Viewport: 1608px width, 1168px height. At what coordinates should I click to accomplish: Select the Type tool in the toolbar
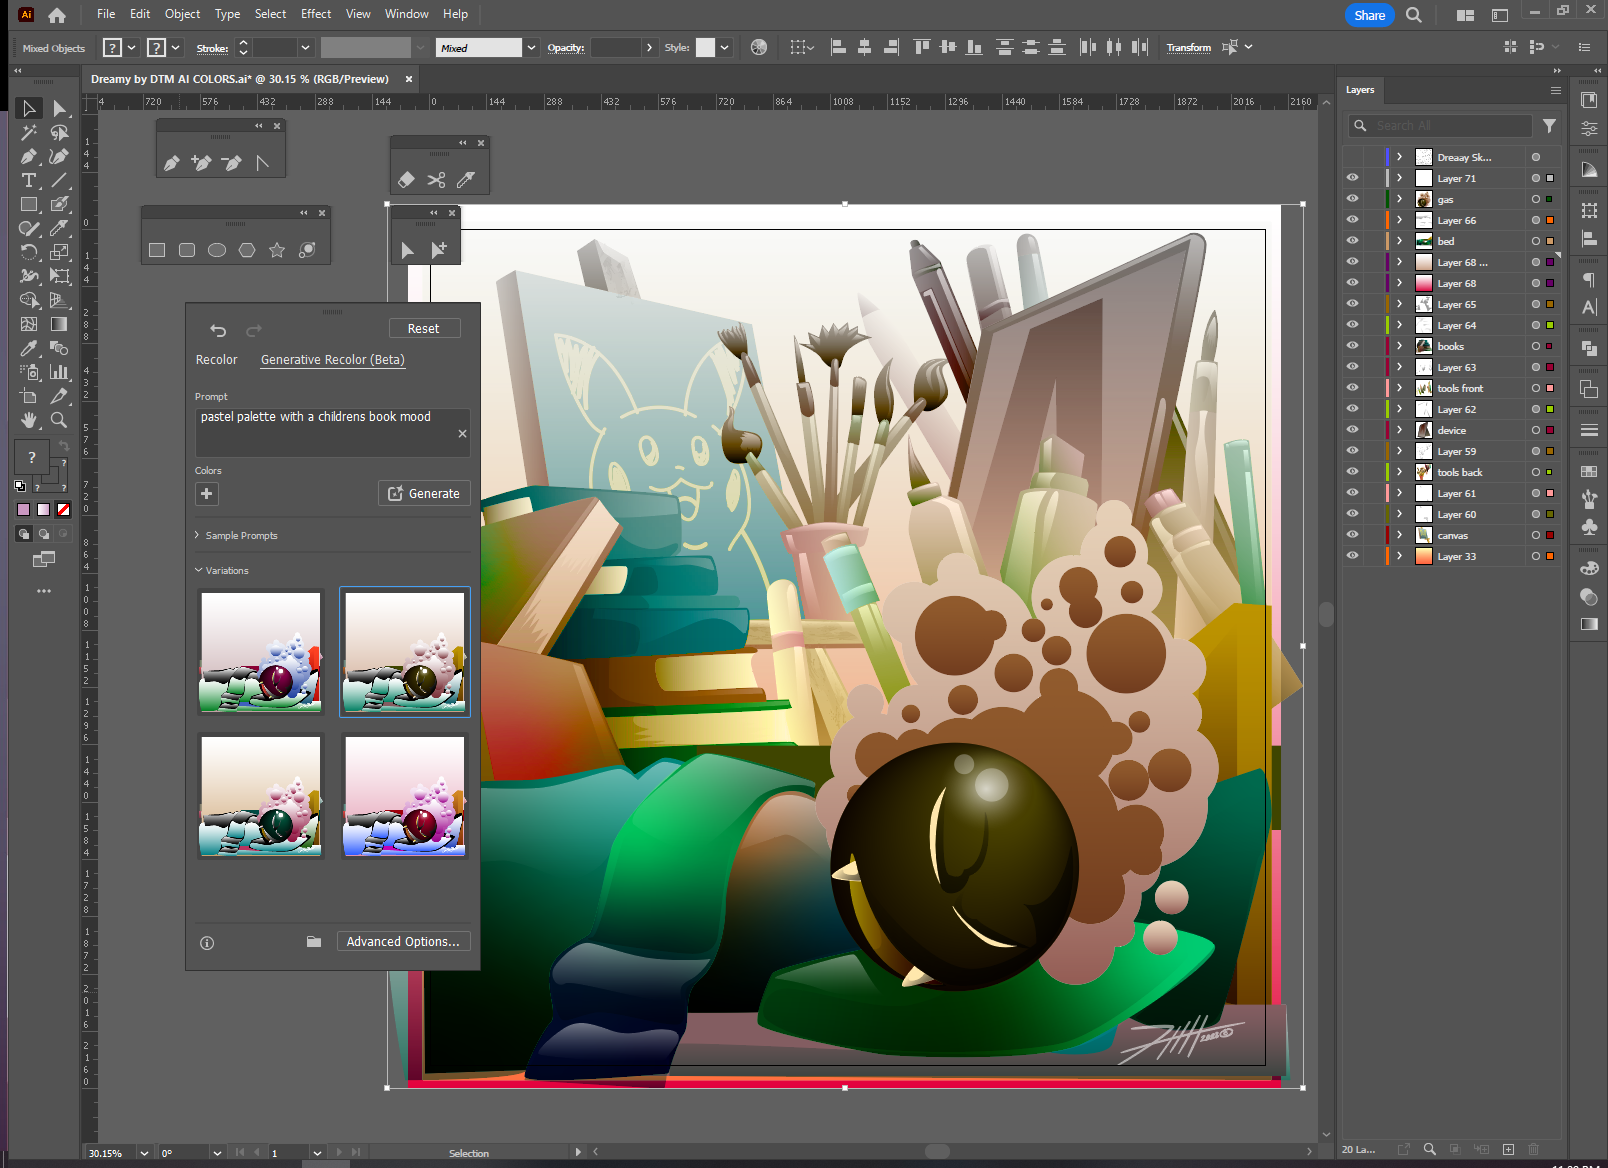[x=29, y=181]
